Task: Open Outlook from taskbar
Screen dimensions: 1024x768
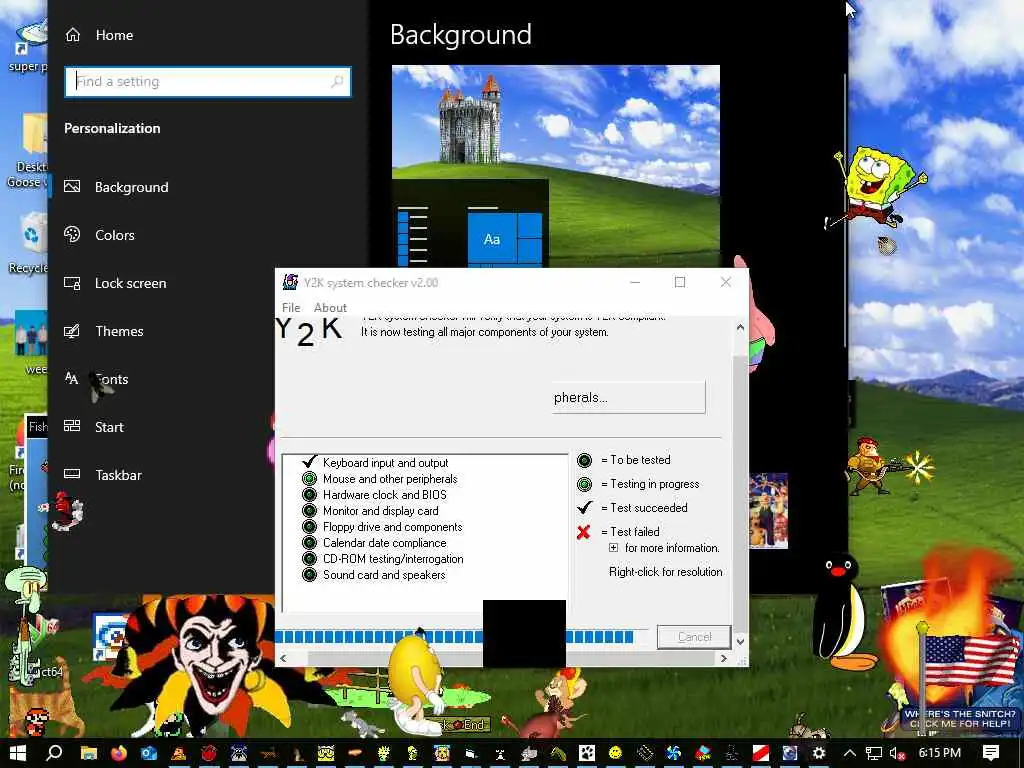Action: 149,753
